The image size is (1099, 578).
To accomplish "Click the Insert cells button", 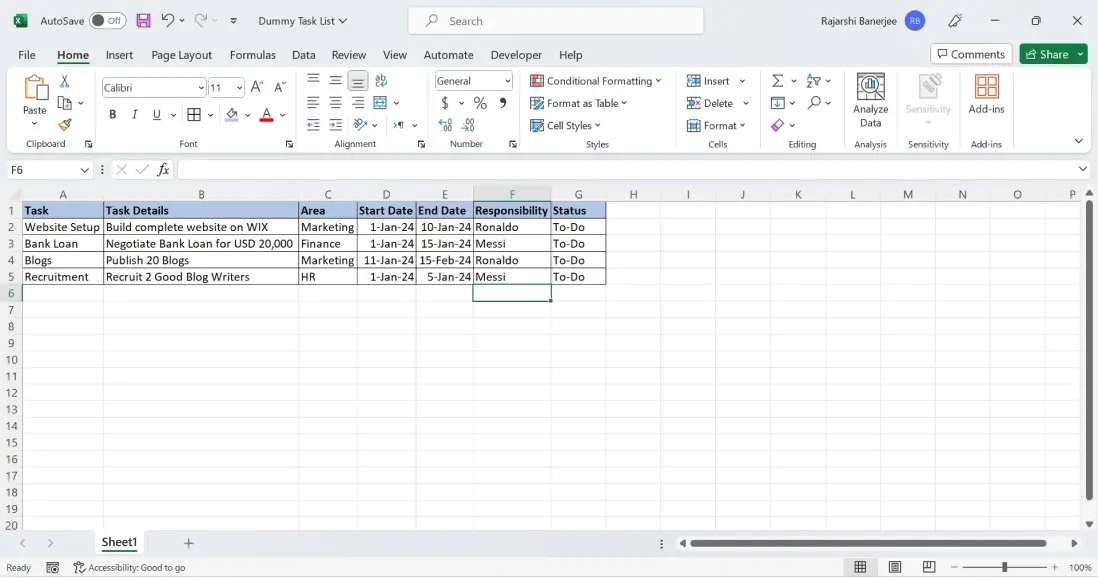I will point(709,81).
